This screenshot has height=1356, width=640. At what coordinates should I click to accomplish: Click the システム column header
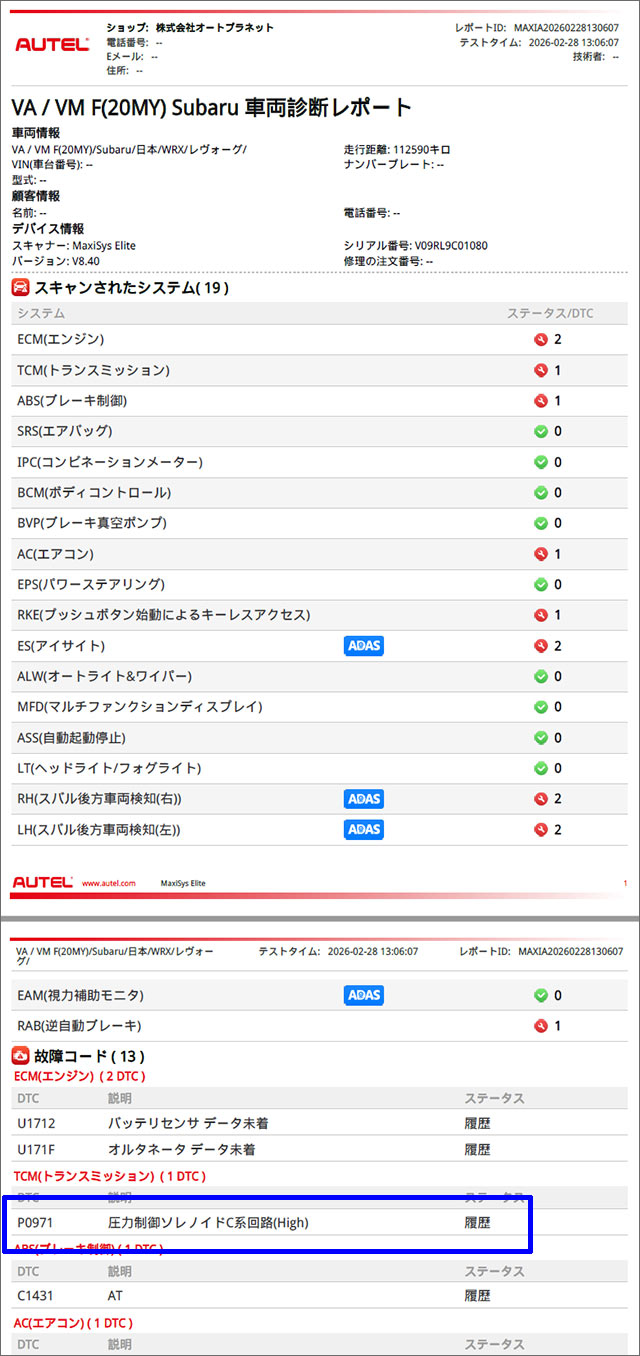pos(41,313)
